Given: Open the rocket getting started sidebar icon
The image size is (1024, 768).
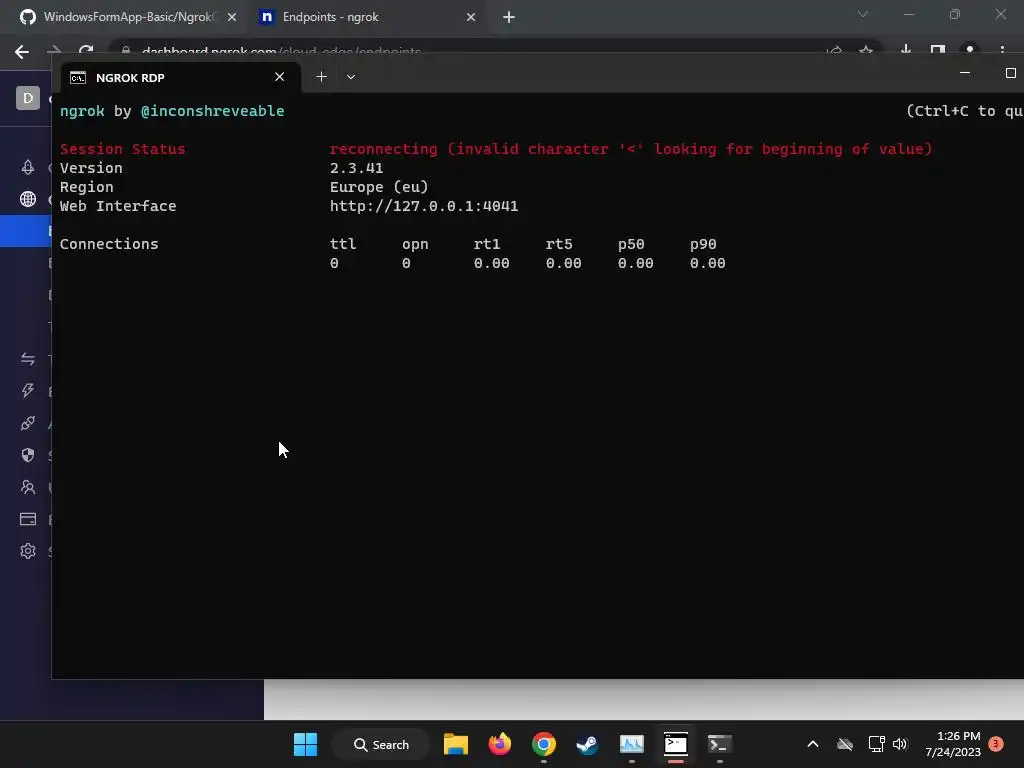Looking at the screenshot, I should [x=27, y=167].
